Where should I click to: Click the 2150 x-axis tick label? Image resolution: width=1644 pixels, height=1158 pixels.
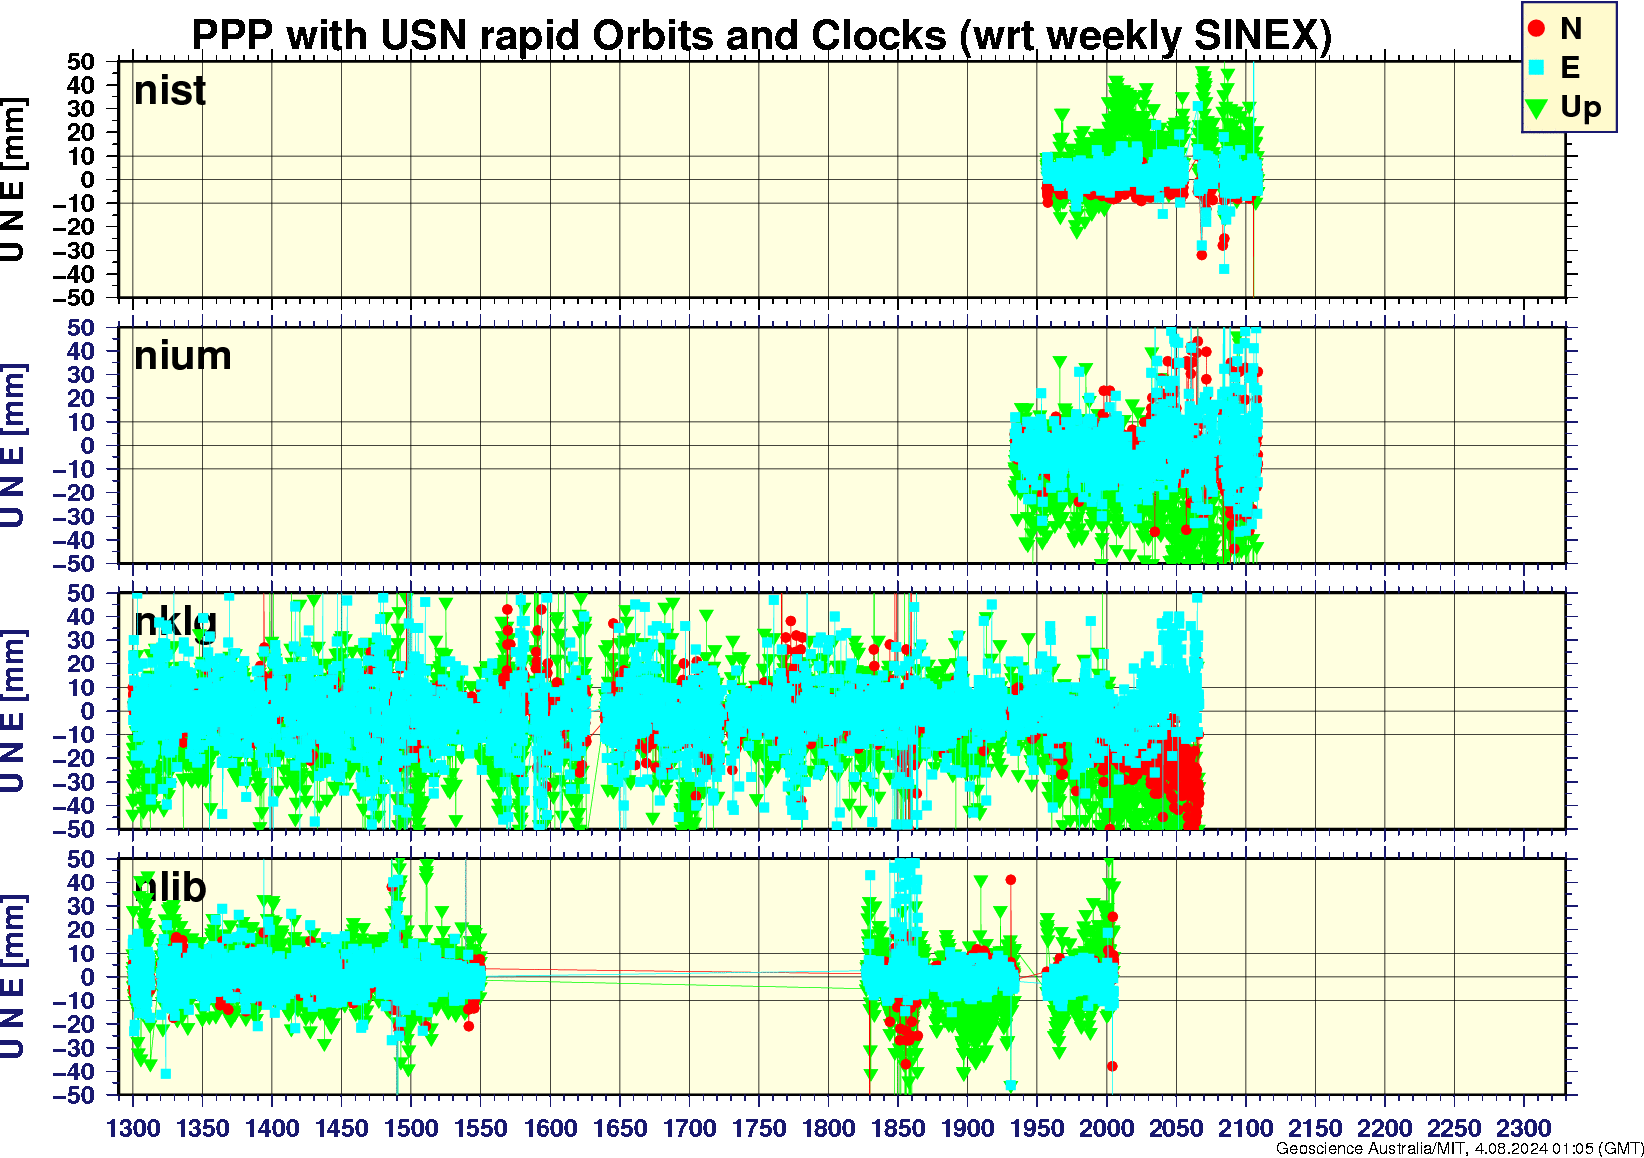pos(1315,1128)
